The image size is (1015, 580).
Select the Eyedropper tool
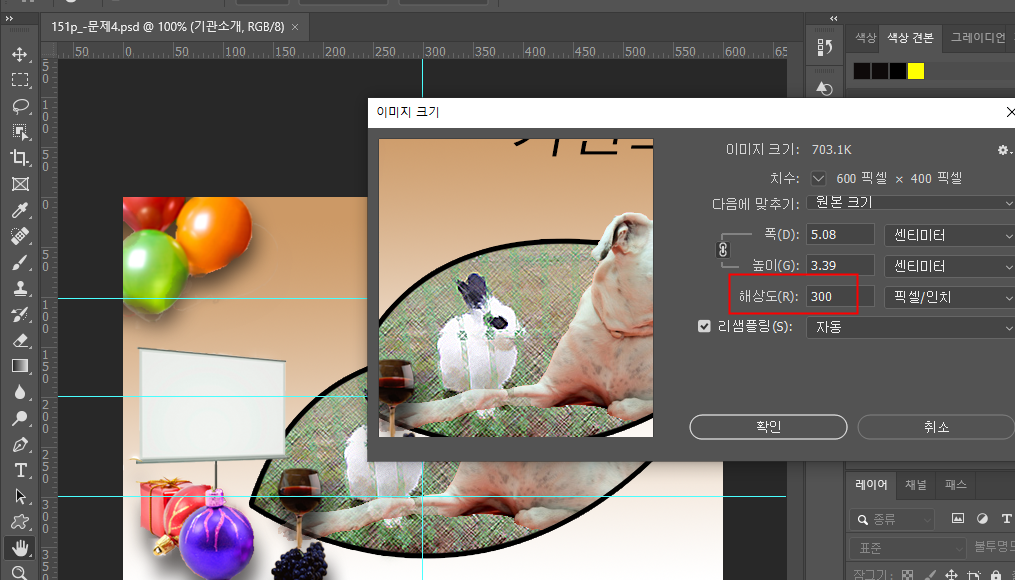[x=19, y=210]
